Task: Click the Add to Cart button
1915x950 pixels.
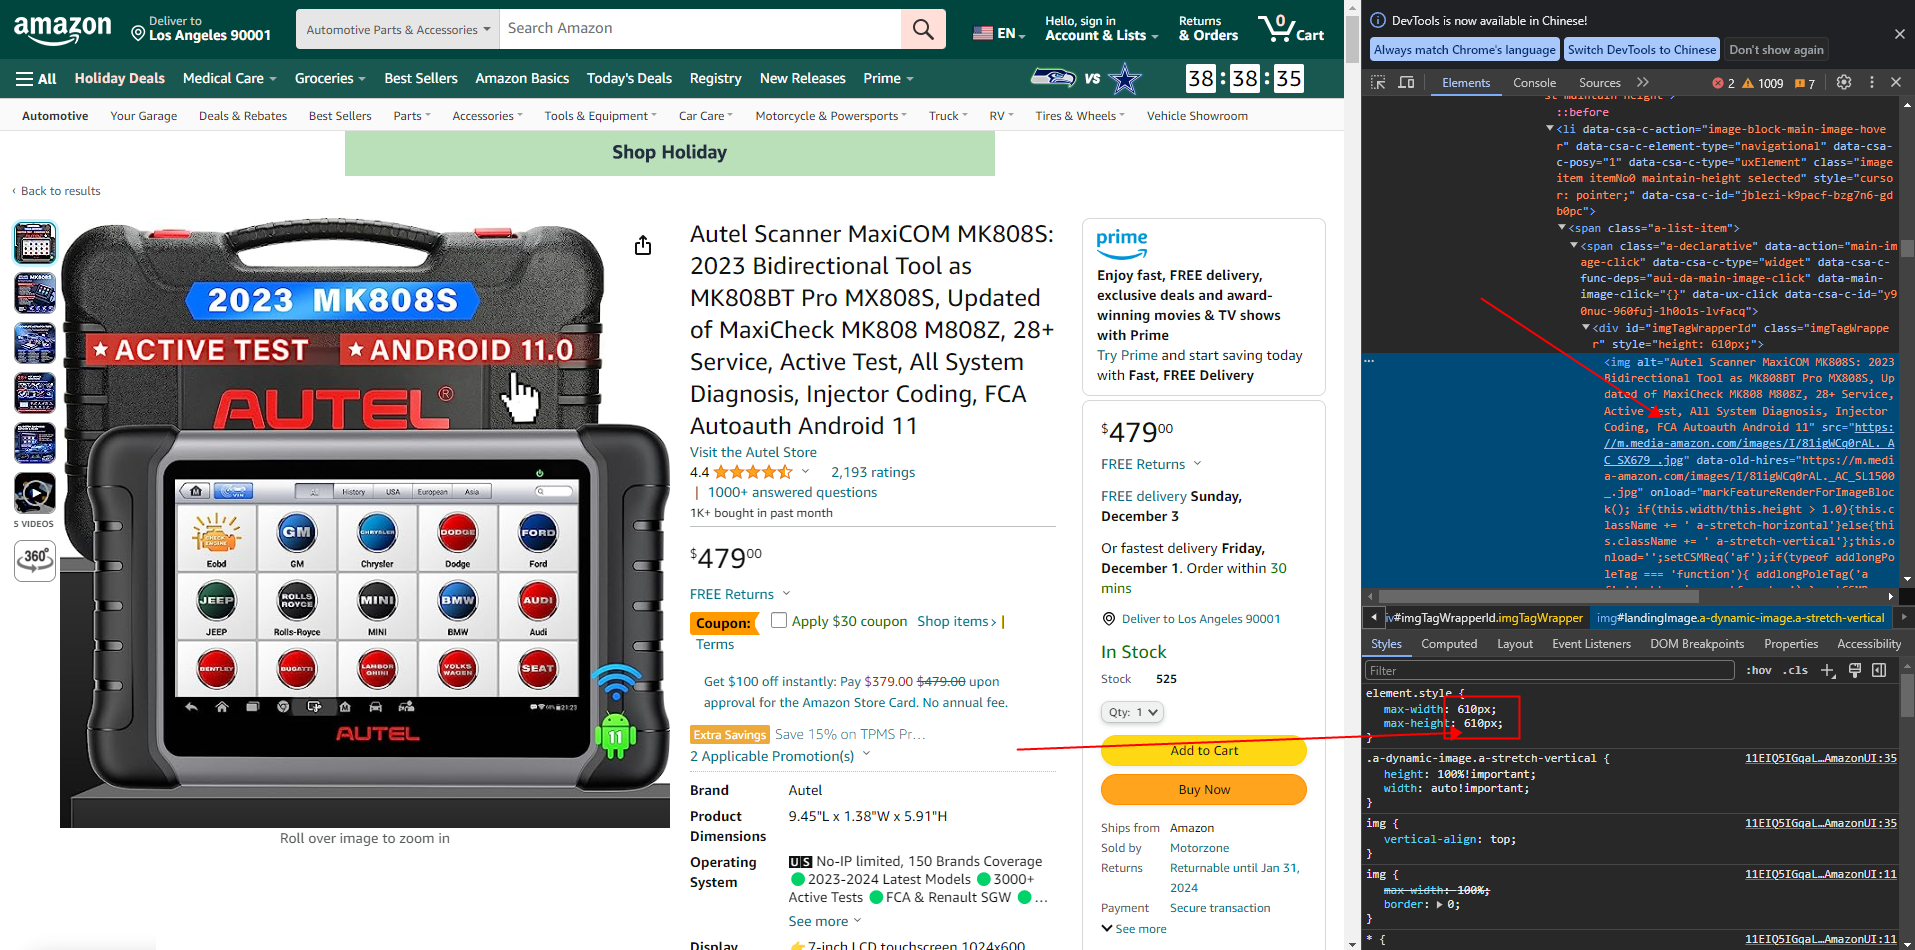Action: point(1204,750)
